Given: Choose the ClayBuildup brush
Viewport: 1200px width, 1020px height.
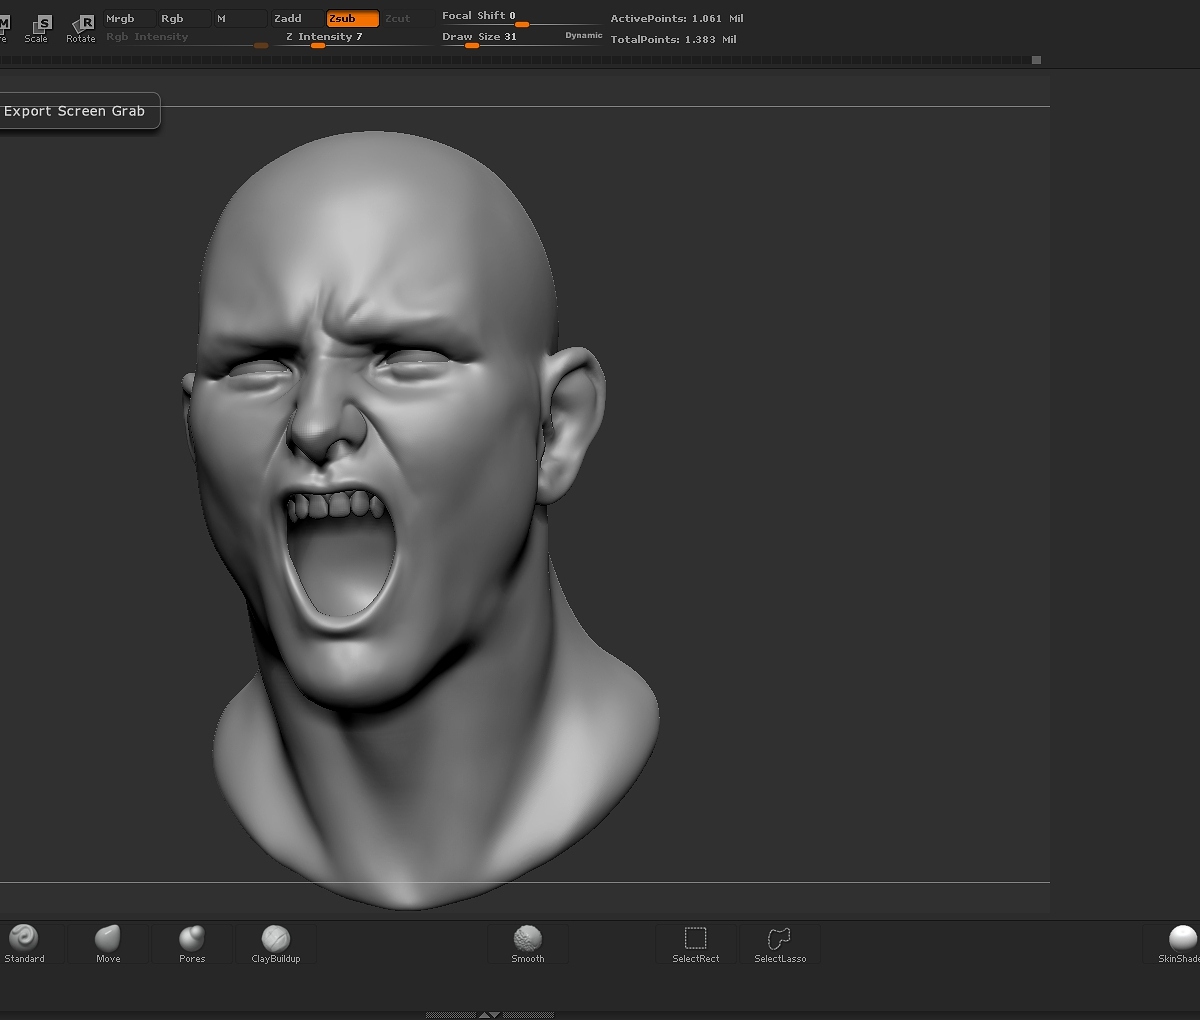Looking at the screenshot, I should point(276,944).
